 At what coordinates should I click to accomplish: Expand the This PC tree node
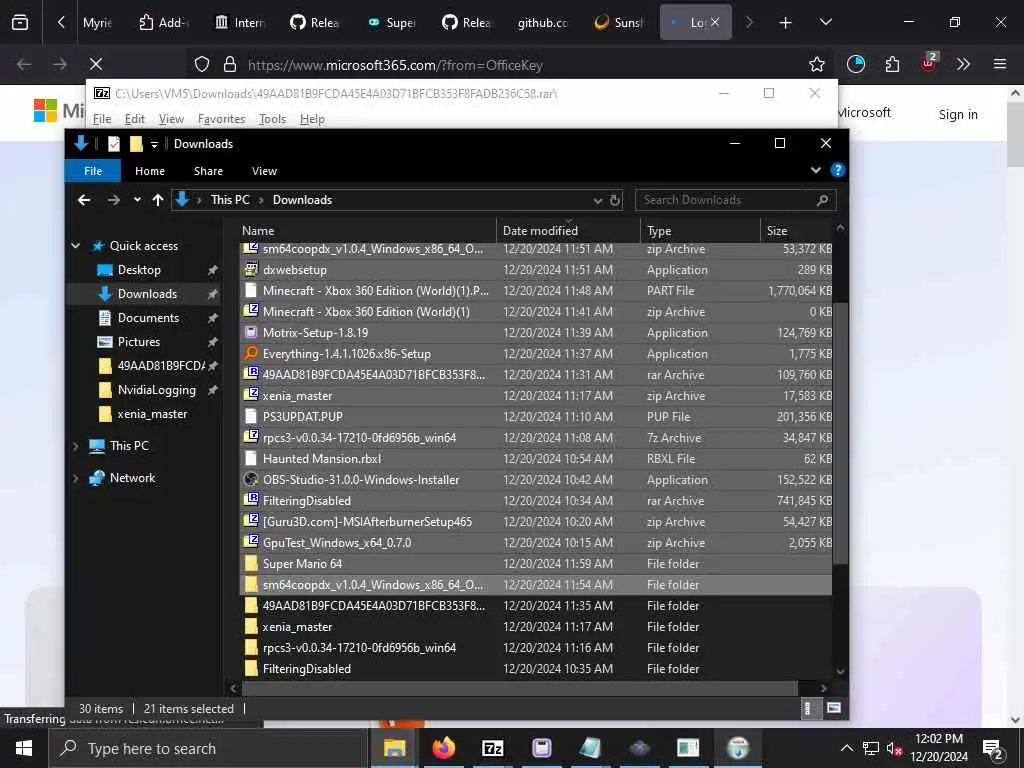point(76,446)
